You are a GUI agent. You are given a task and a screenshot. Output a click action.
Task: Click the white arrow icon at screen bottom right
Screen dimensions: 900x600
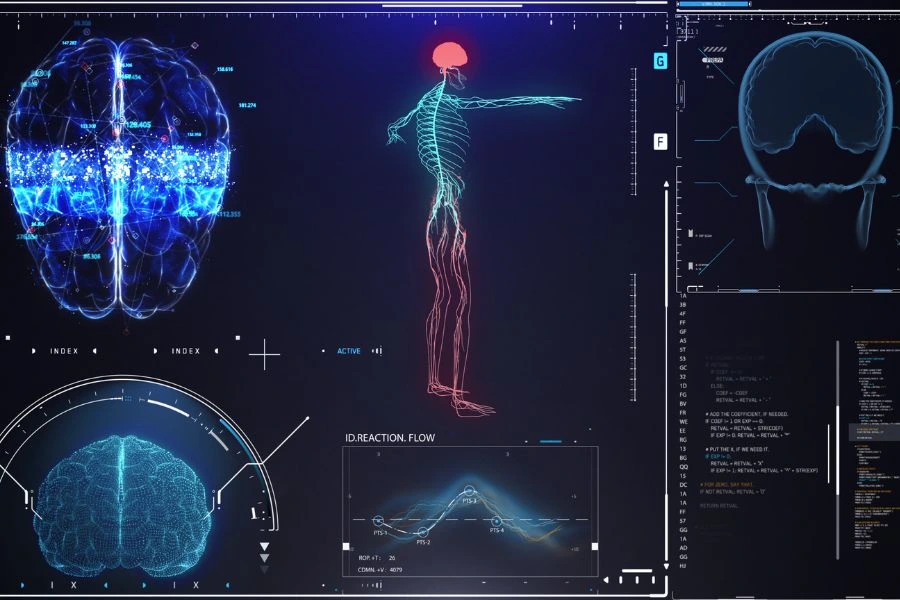(x=606, y=579)
